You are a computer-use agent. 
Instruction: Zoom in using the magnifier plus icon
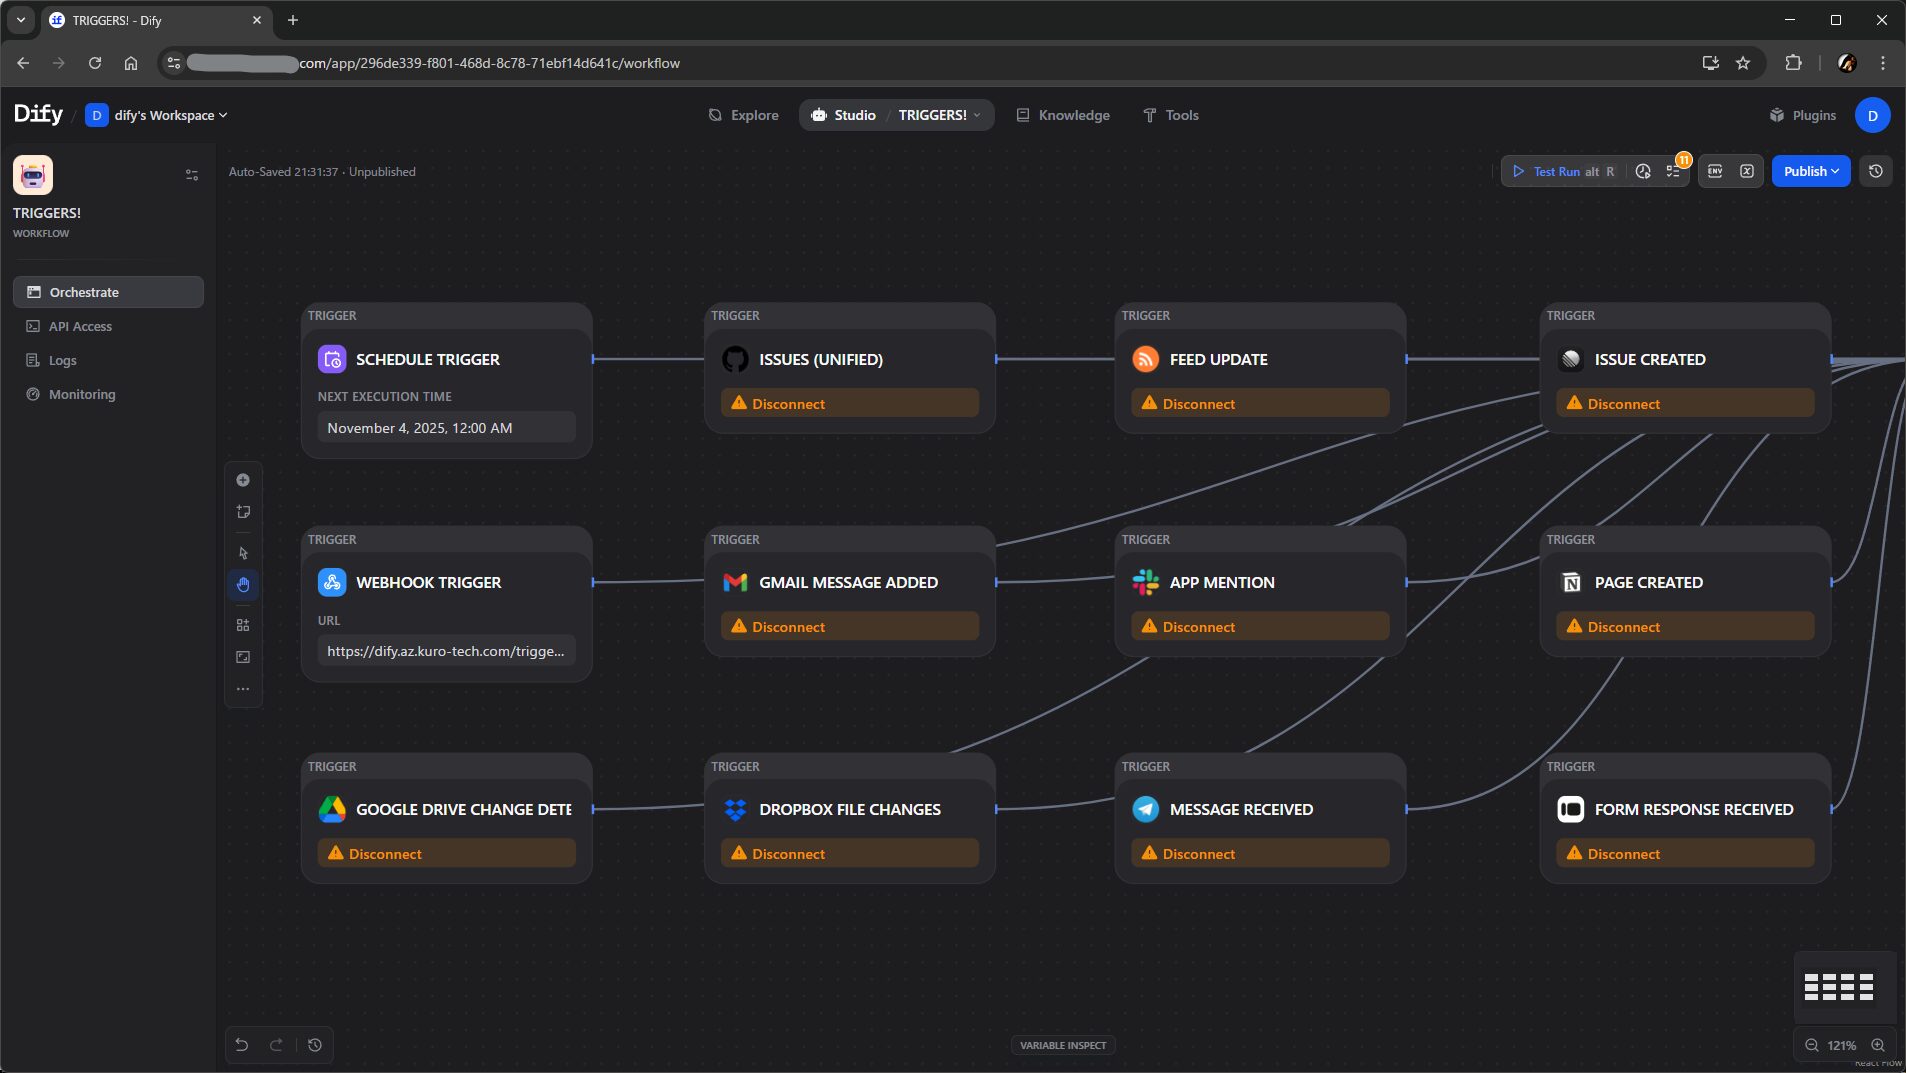[1878, 1045]
